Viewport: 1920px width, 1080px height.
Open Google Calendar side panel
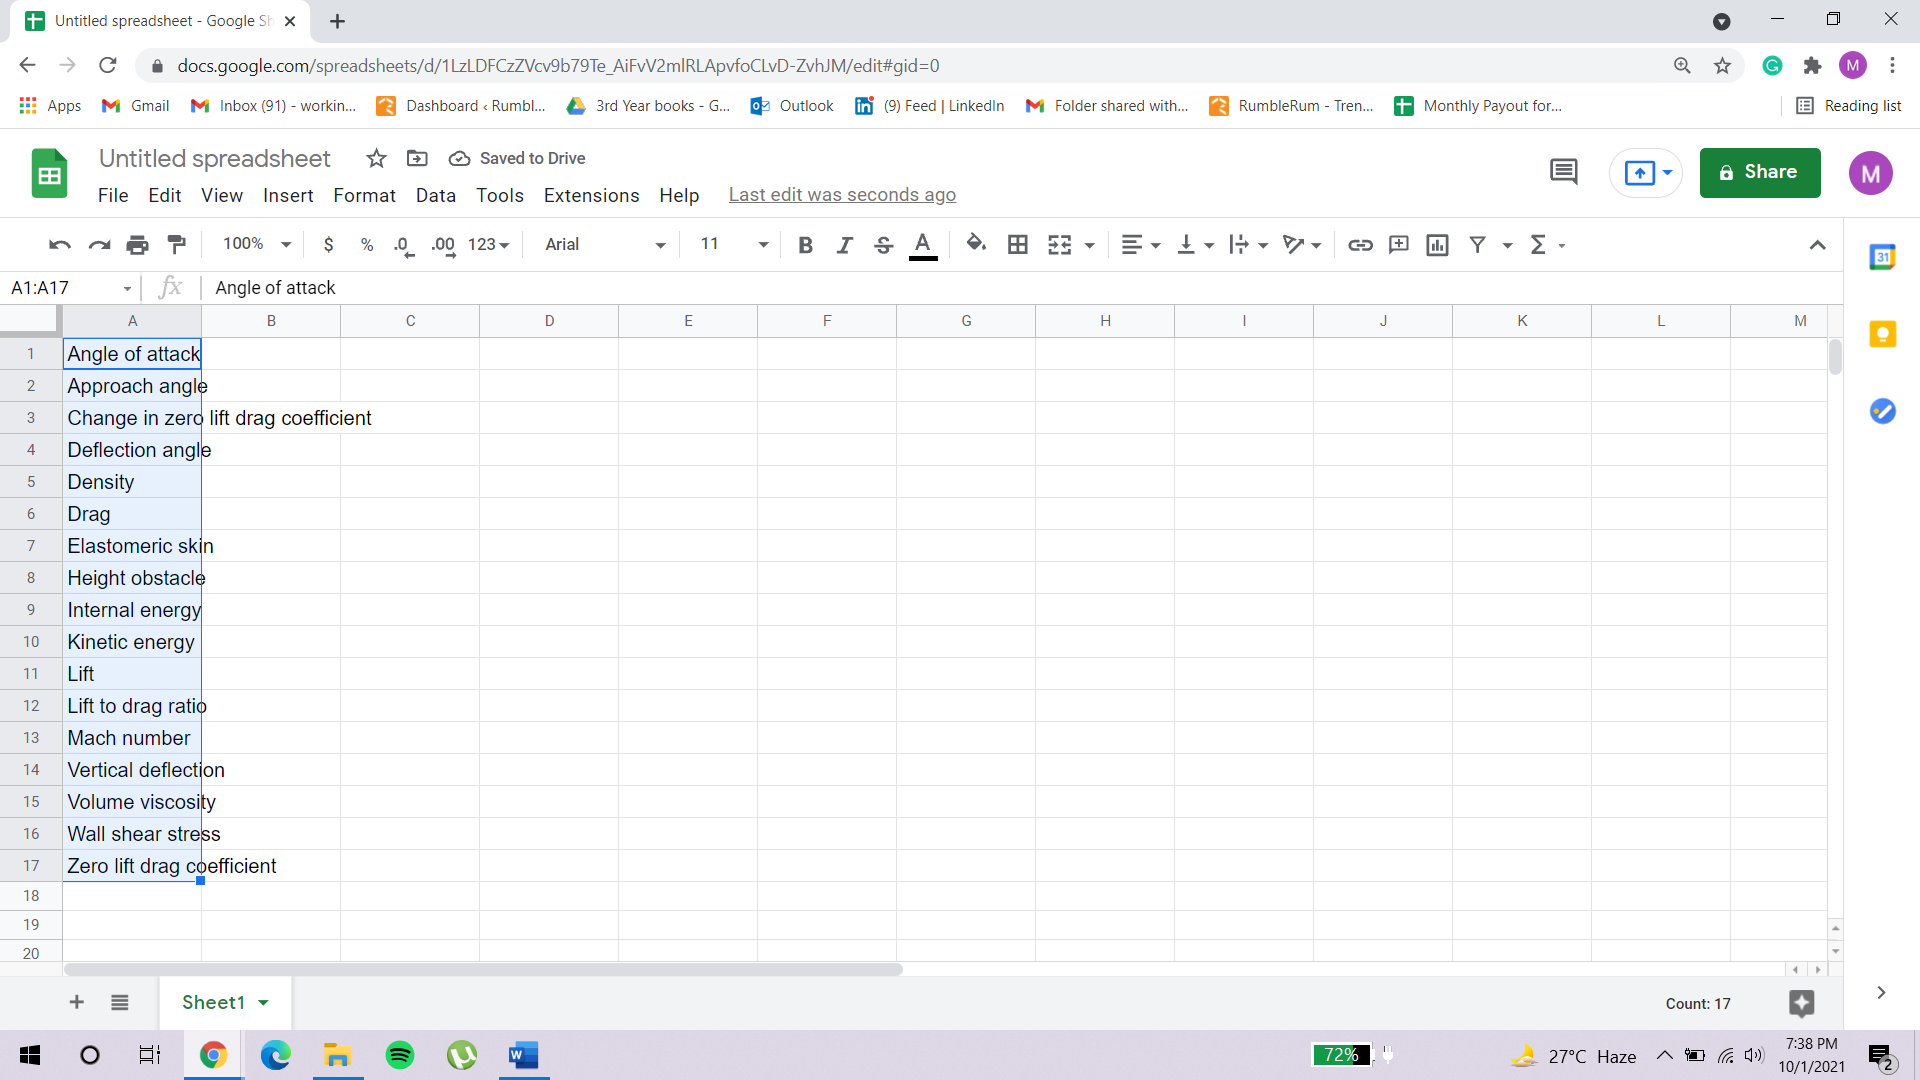(1883, 257)
